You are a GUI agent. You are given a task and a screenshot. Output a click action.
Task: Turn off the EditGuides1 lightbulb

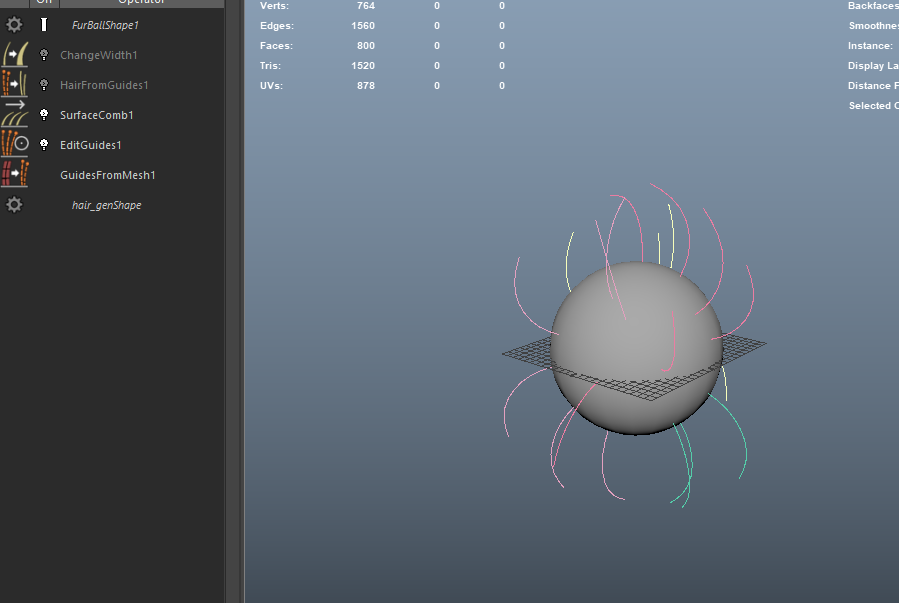coord(44,145)
